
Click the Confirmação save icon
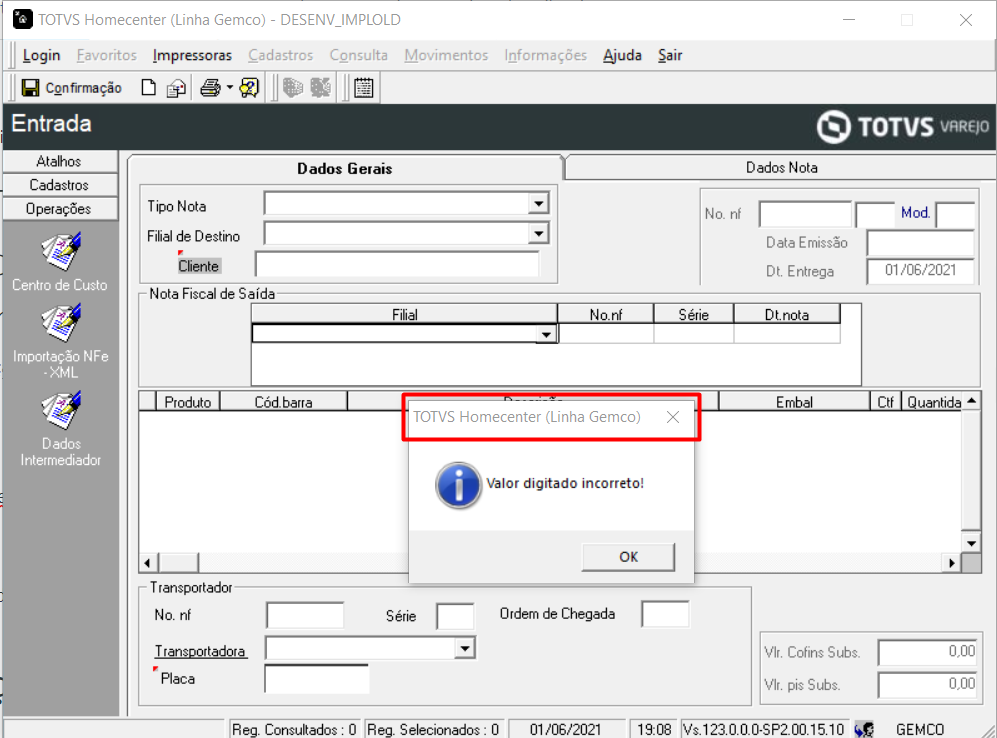pos(31,88)
